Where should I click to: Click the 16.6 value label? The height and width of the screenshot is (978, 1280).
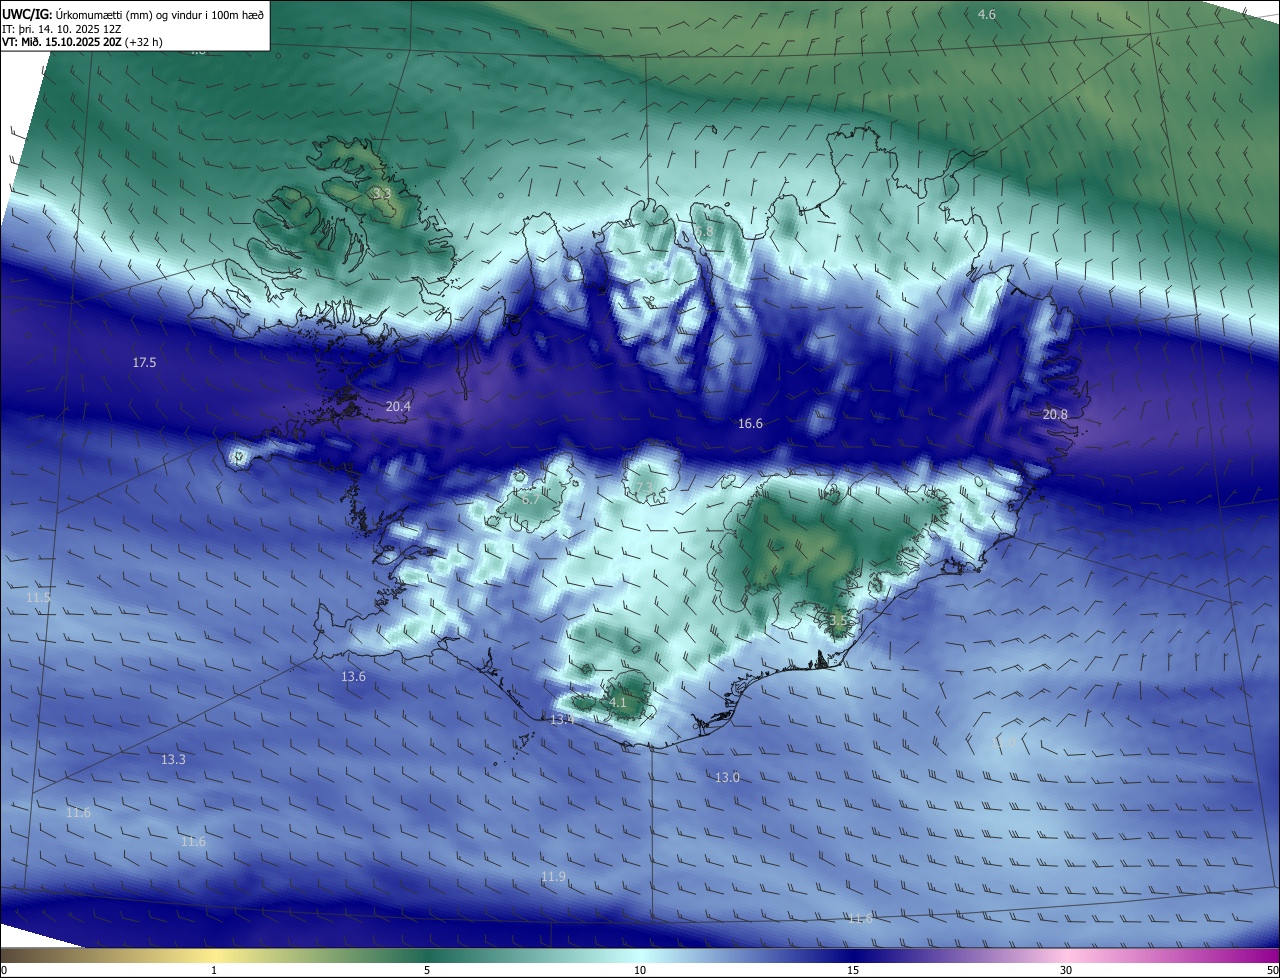750,423
